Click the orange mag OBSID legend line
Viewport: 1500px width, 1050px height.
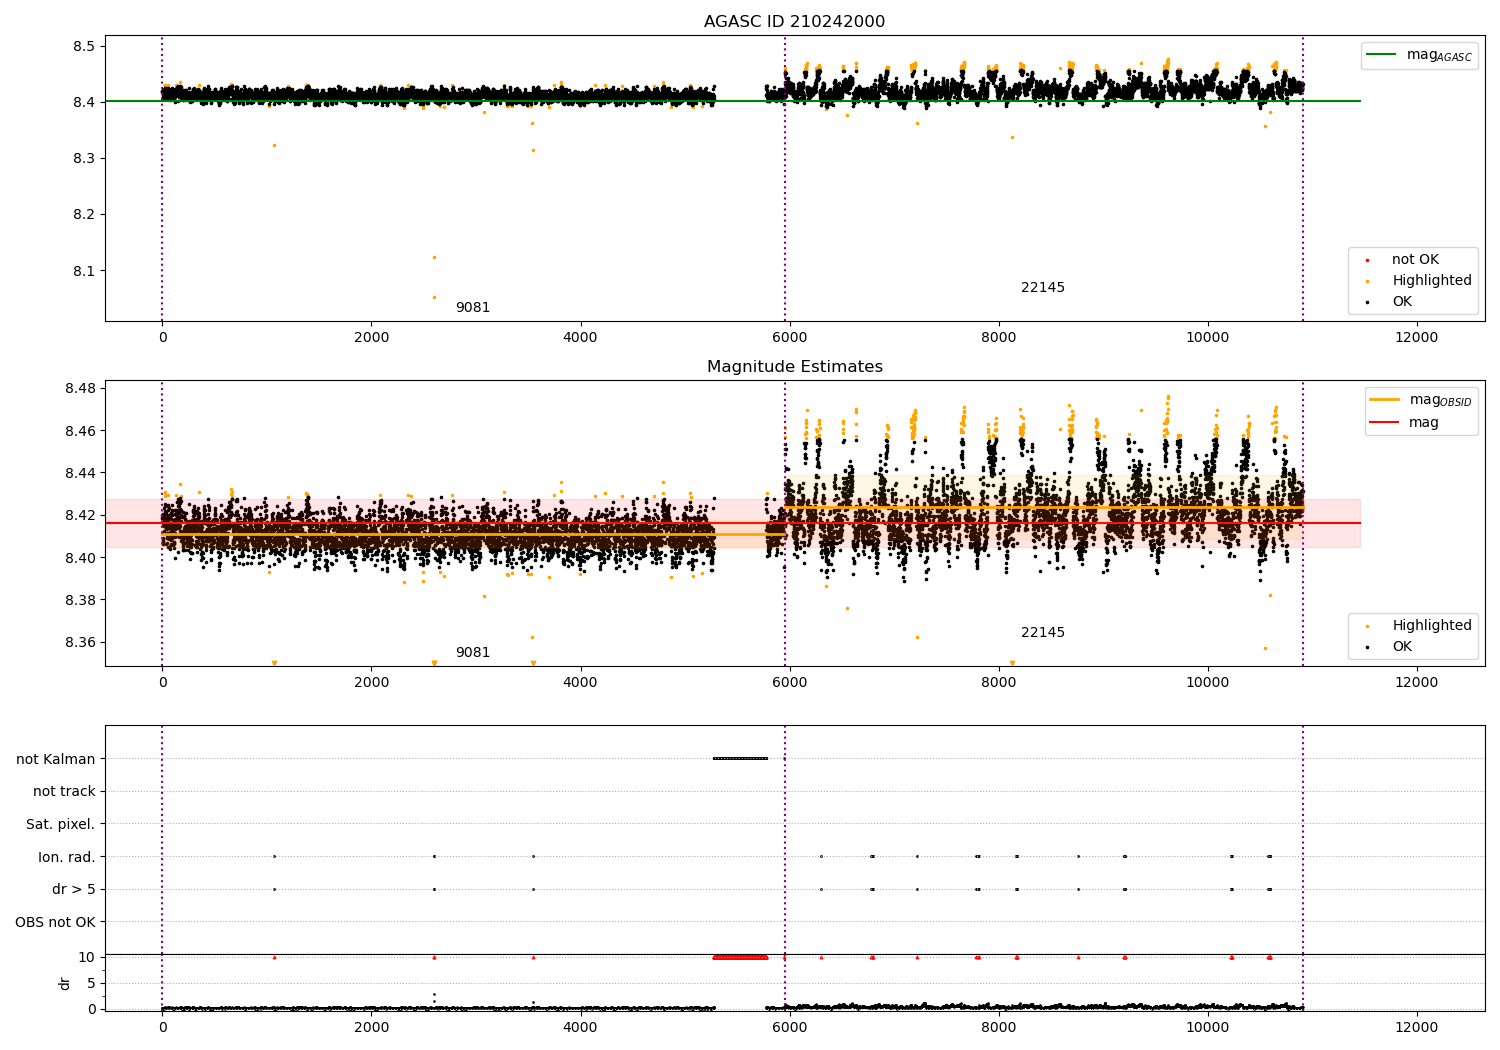(x=1385, y=400)
